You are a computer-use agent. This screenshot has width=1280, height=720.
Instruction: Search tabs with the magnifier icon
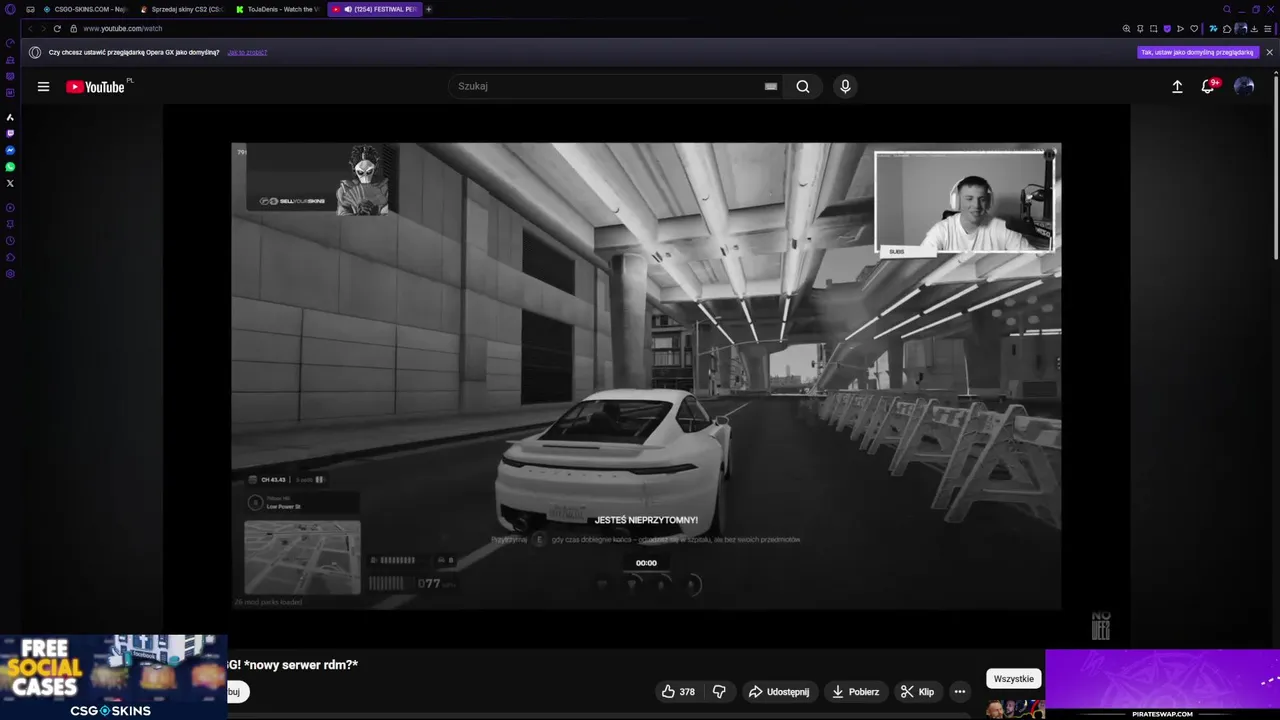[1227, 9]
